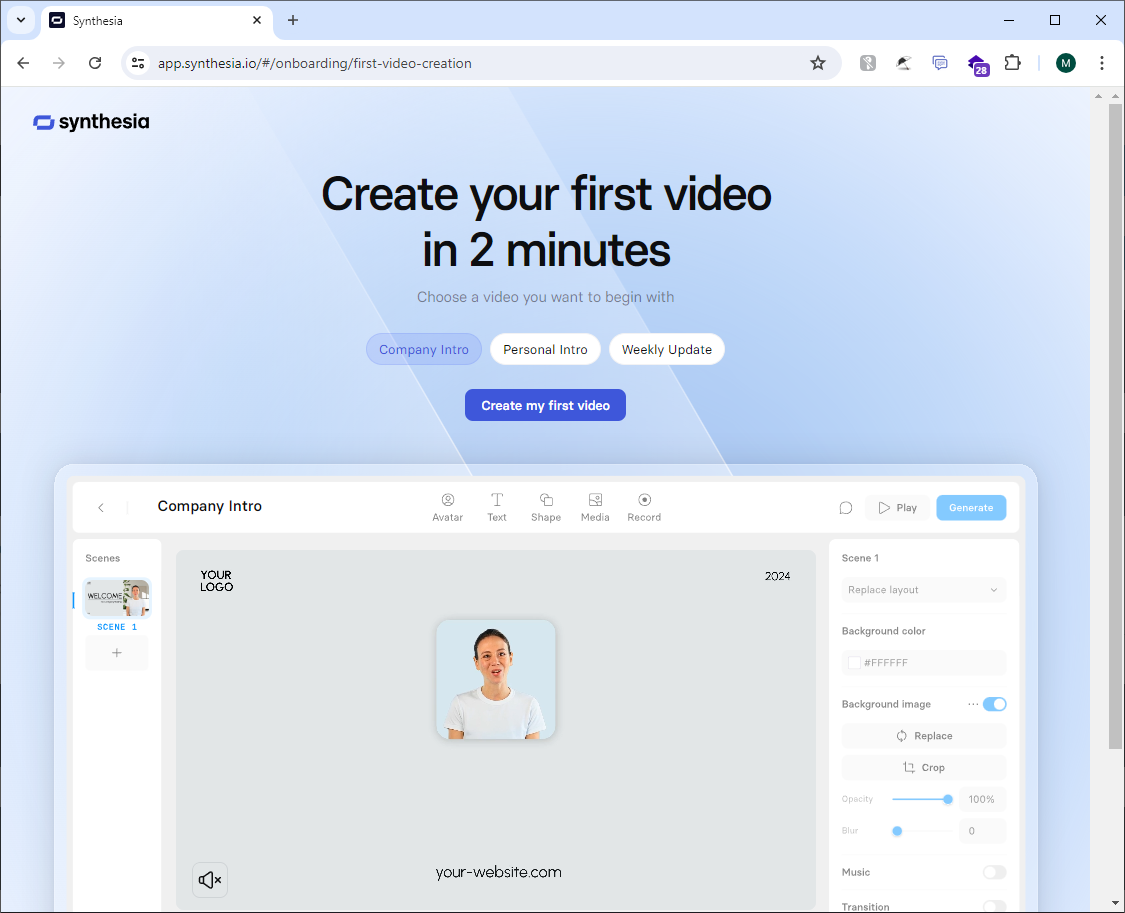Click the white background color swatch
This screenshot has height=913, width=1125.
pos(854,663)
